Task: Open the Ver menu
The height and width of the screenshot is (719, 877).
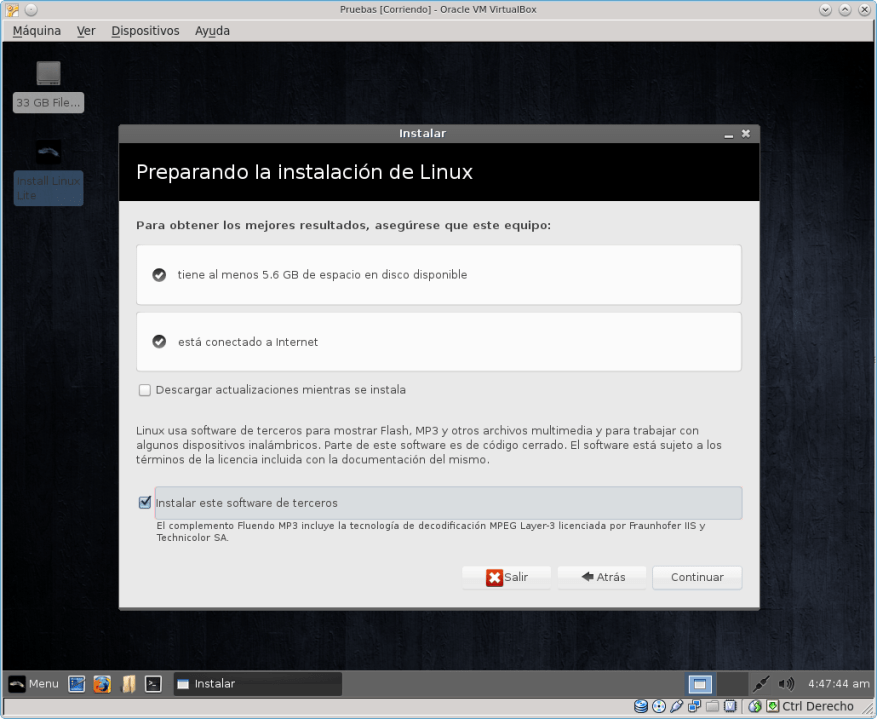Action: 86,31
